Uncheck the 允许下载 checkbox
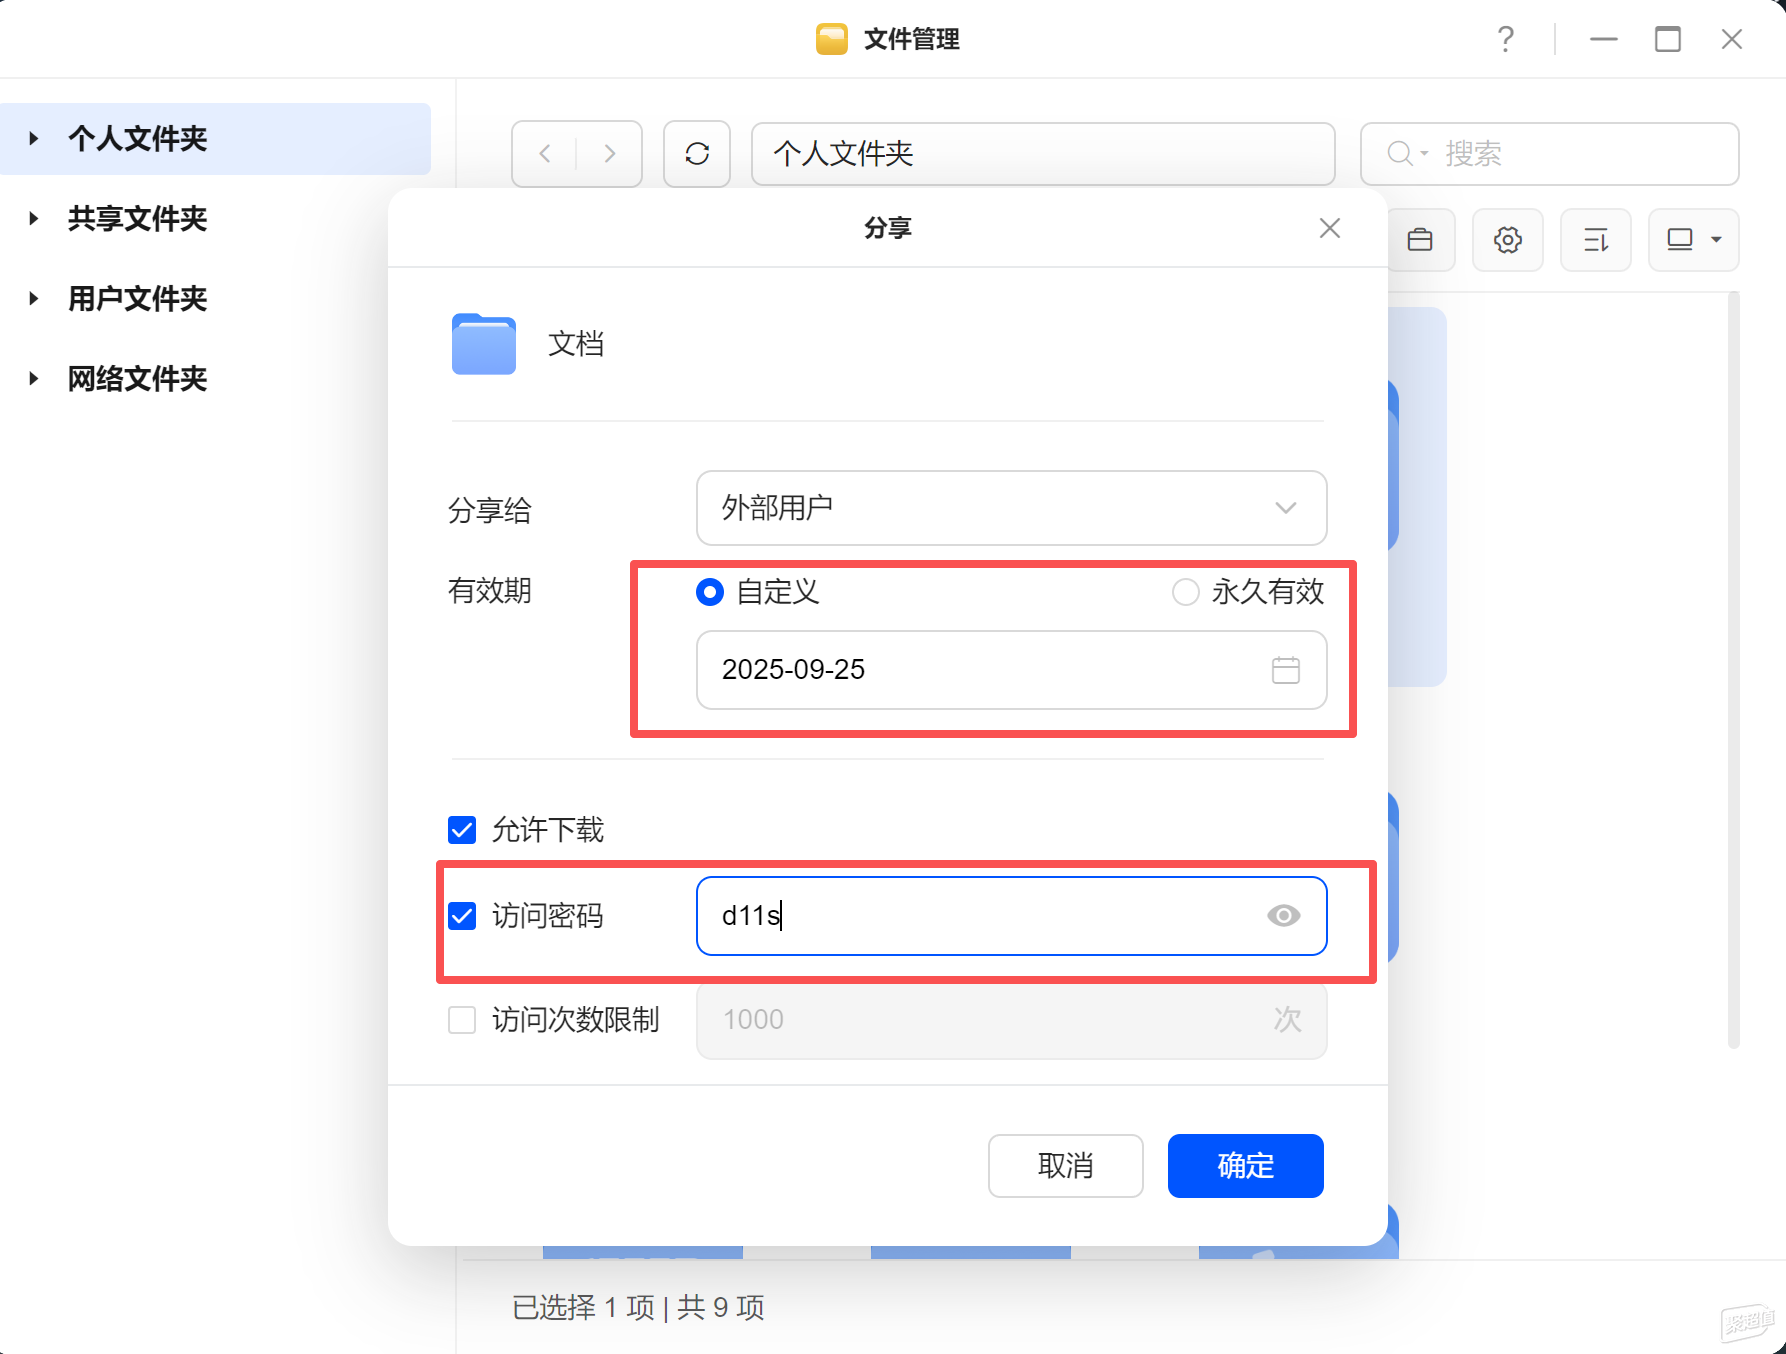The width and height of the screenshot is (1786, 1354). pos(462,830)
